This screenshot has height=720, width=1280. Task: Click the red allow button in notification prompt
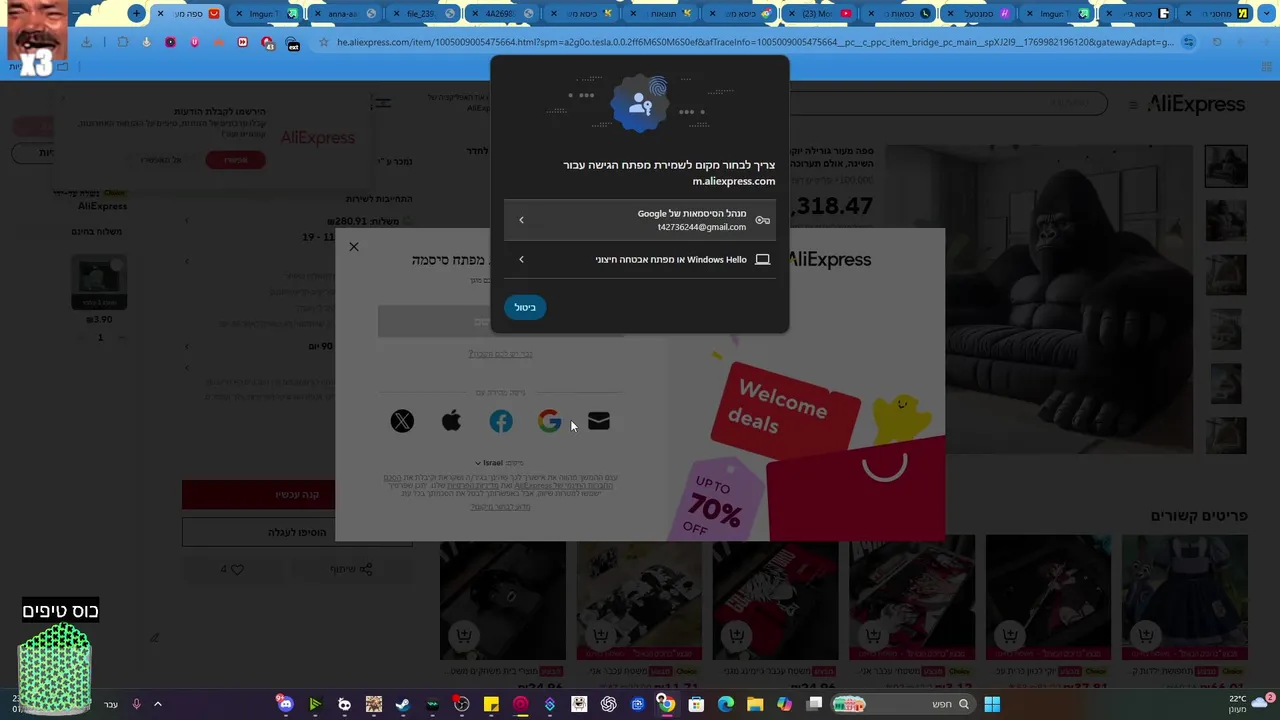pos(235,160)
